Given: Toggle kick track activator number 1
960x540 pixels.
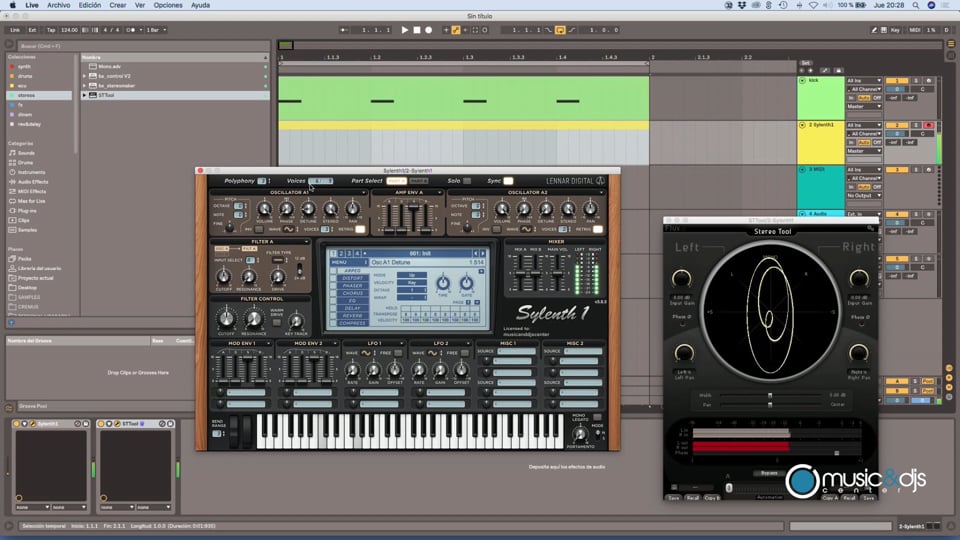Looking at the screenshot, I should pos(897,81).
